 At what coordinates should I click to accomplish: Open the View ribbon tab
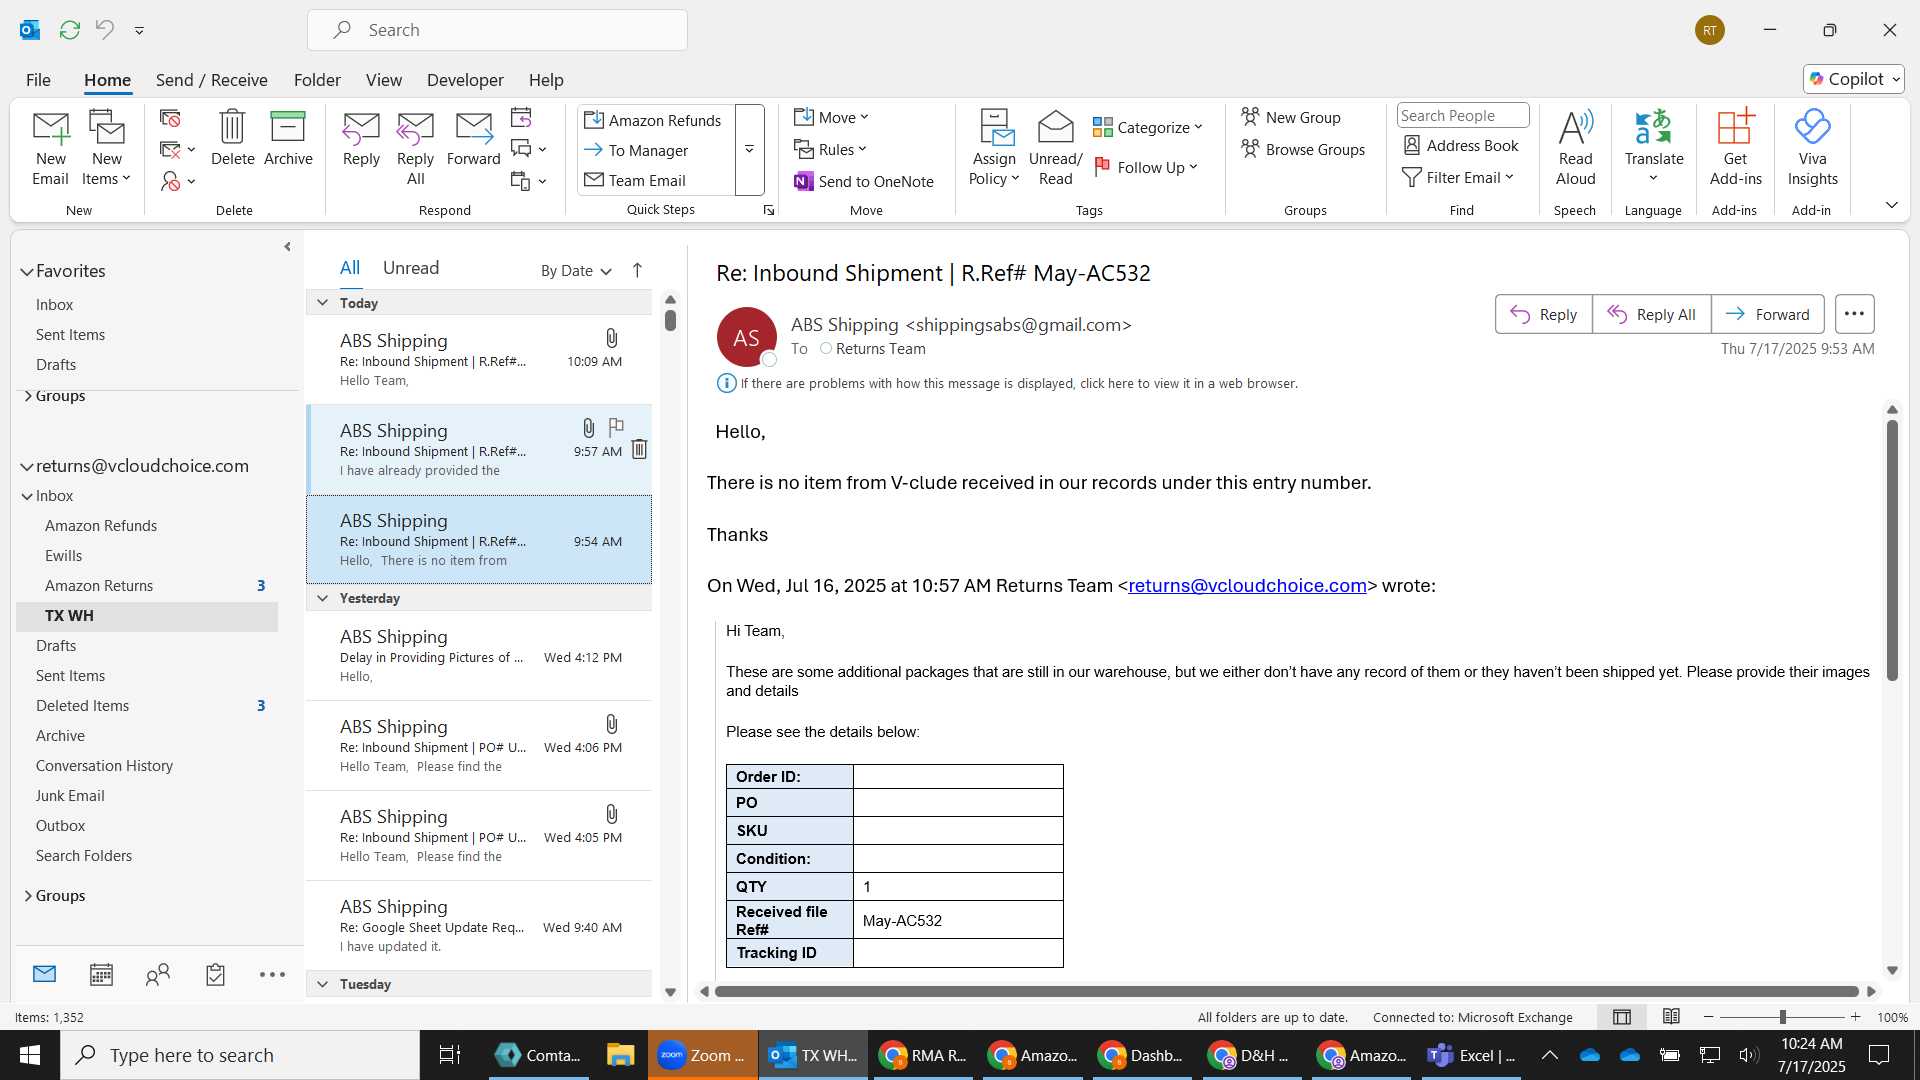pos(384,79)
